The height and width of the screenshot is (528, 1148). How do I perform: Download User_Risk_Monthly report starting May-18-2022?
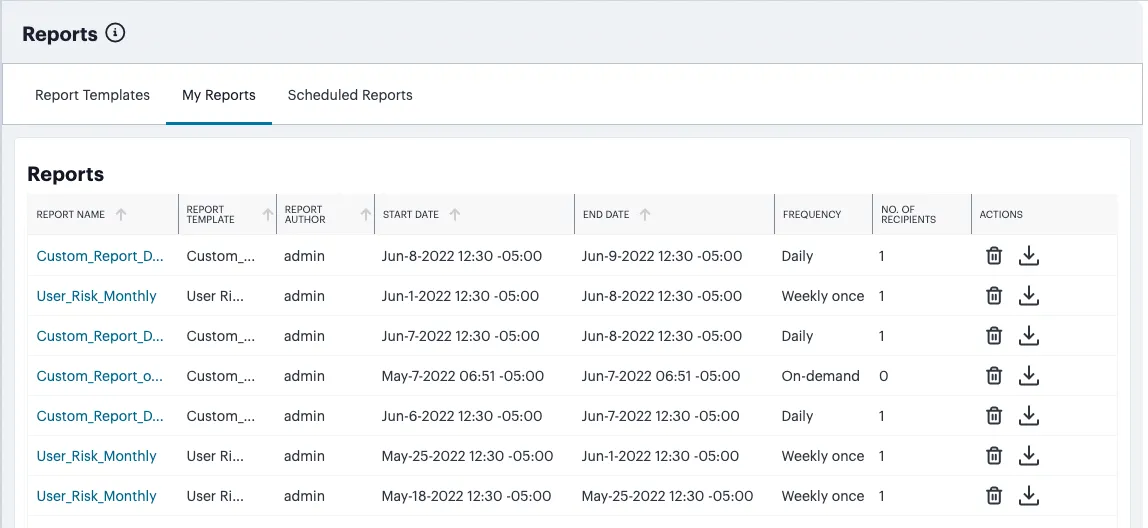1029,496
